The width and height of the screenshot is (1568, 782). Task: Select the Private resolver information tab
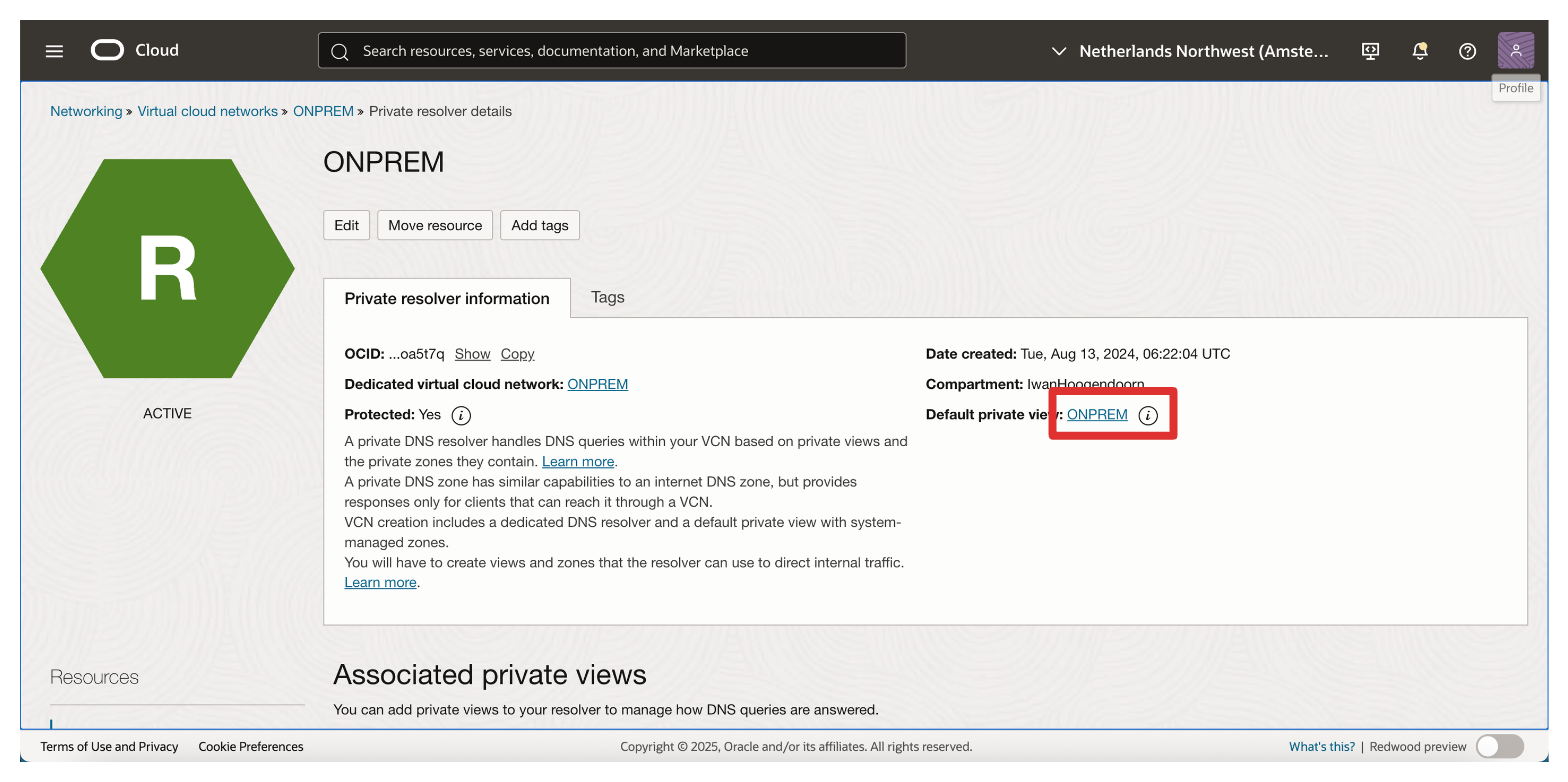[x=447, y=298]
